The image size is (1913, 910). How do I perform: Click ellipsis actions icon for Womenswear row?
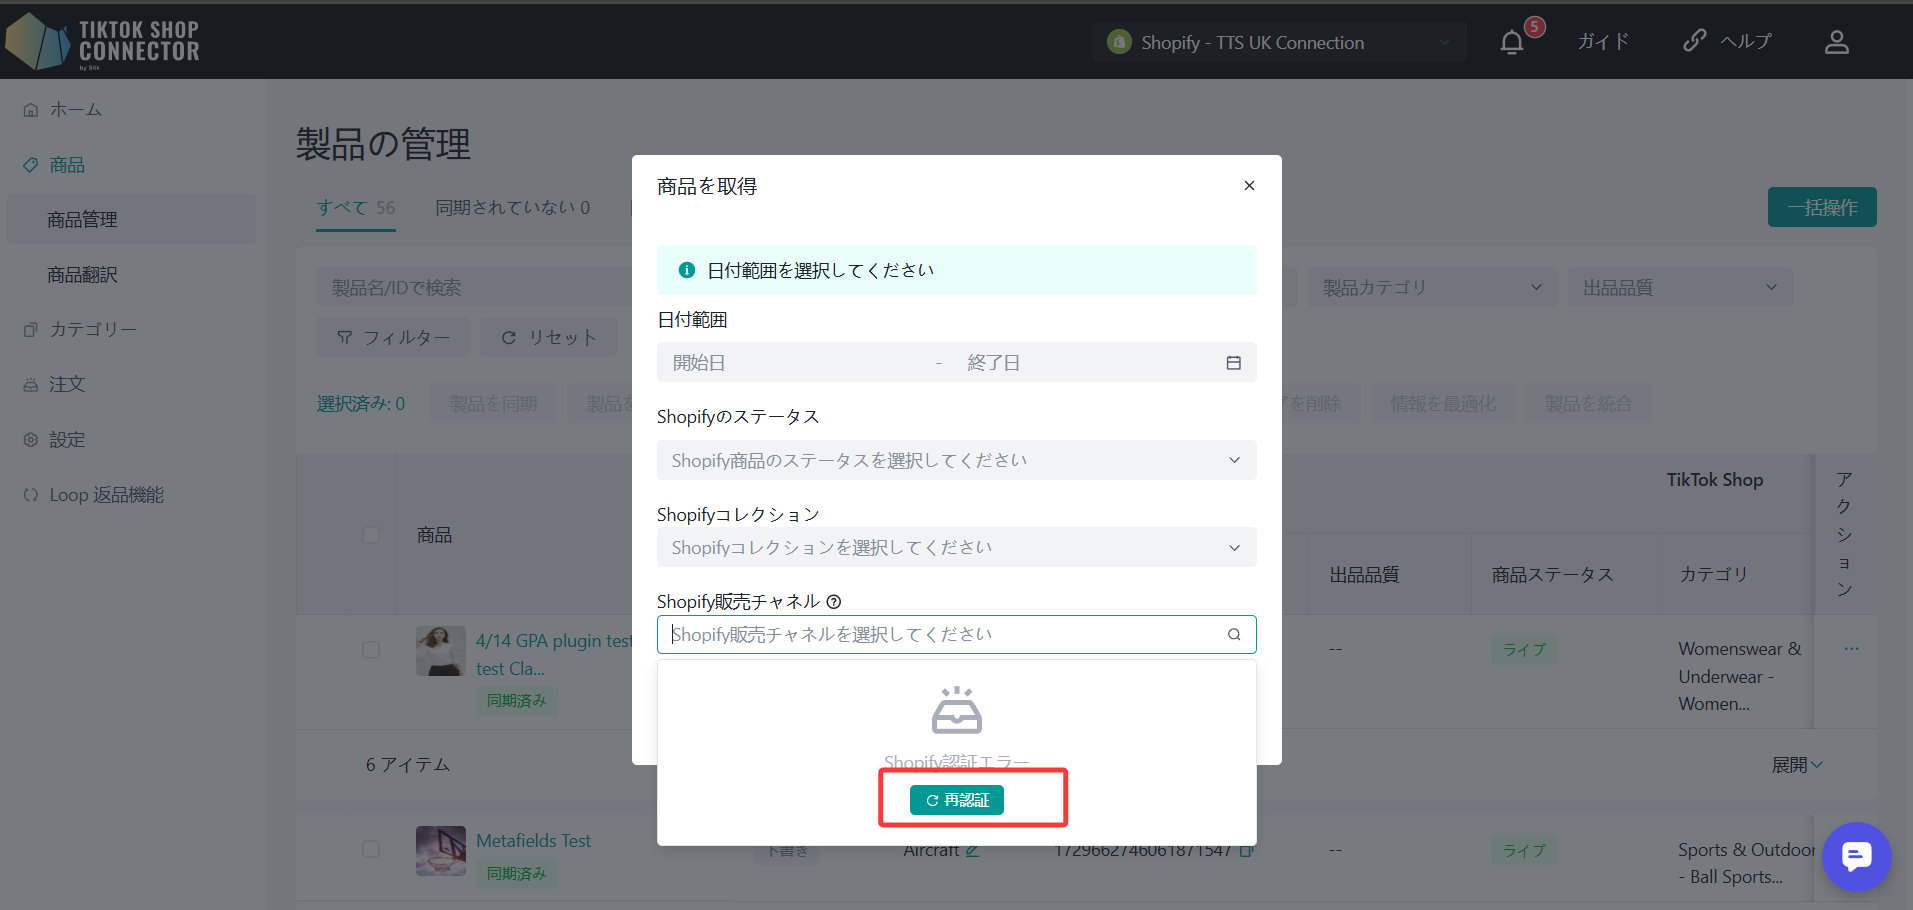click(x=1851, y=649)
